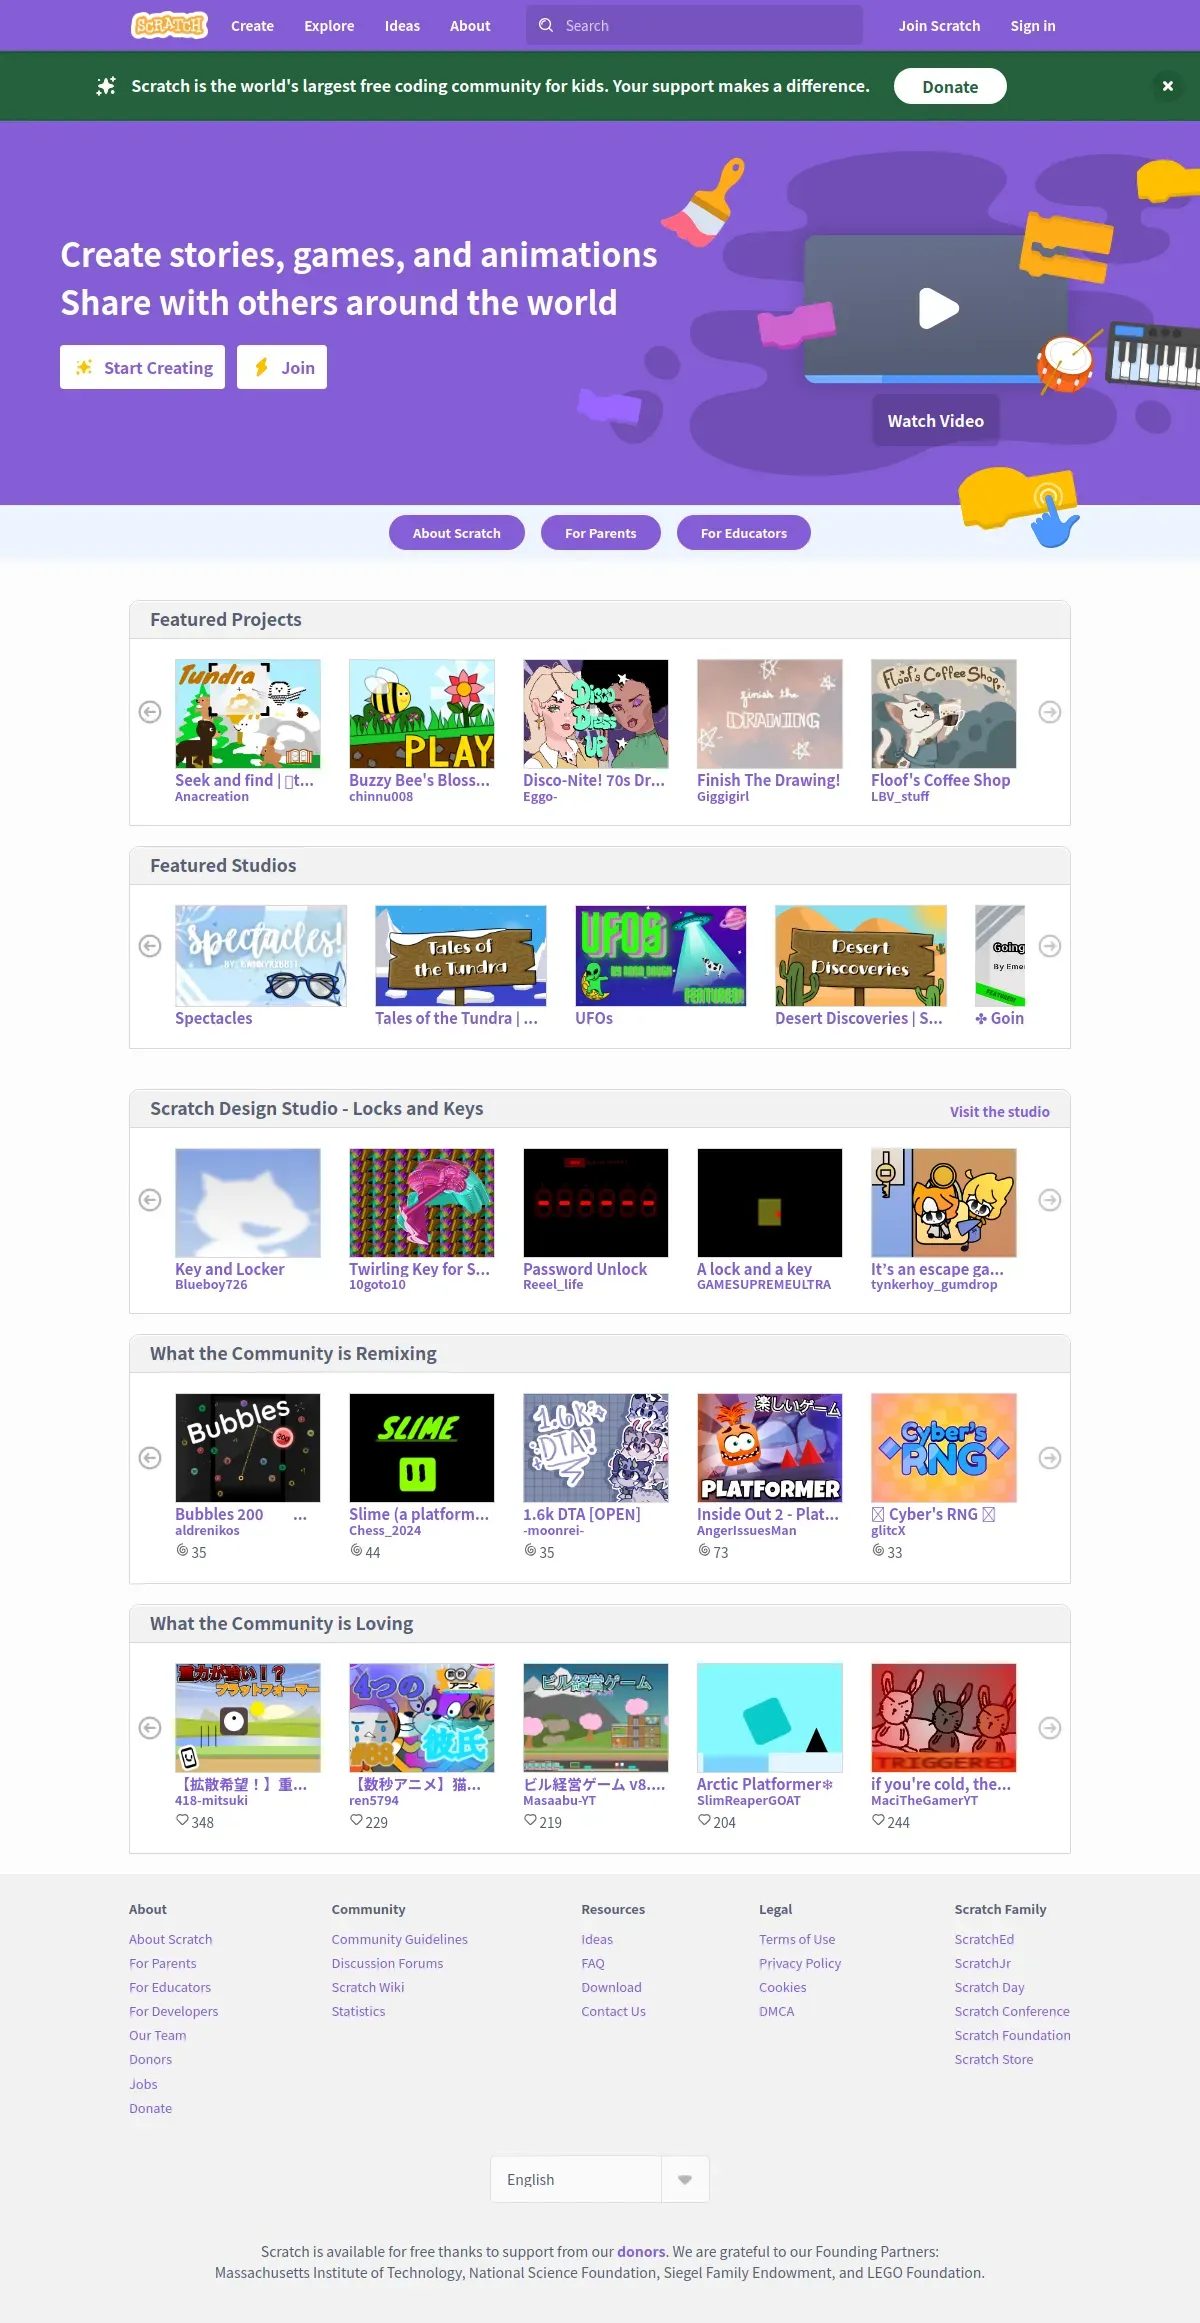Click the donors link in footer text
Image resolution: width=1200 pixels, height=2323 pixels.
pyautogui.click(x=641, y=2251)
